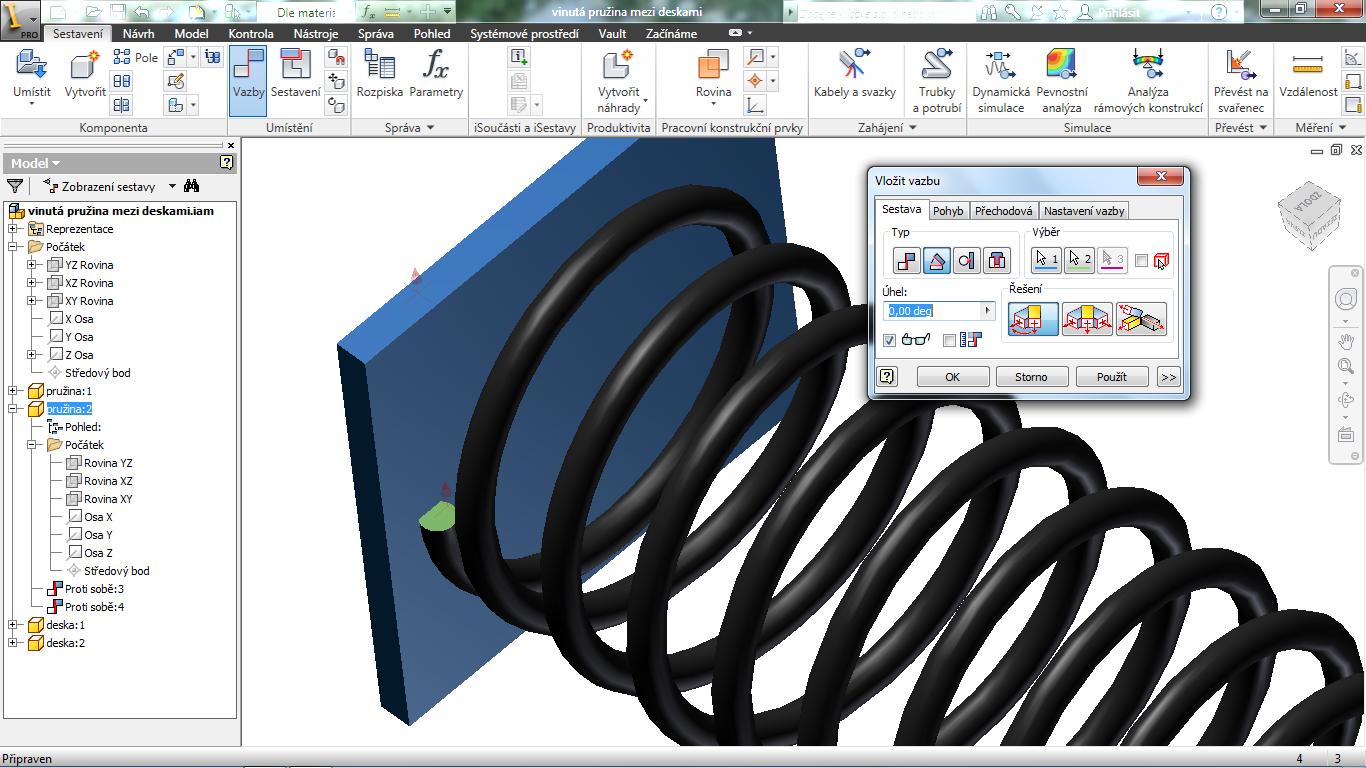Select the mate constraint type icon
Screen dimensions: 1366x768
907,261
